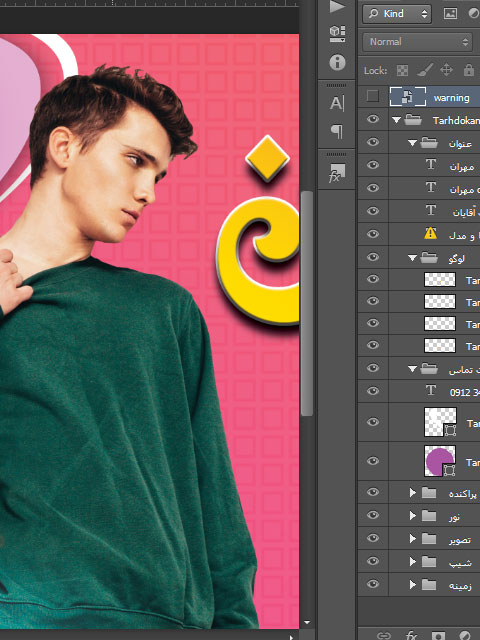Viewport: 480px width, 640px height.
Task: Hide the نور light group
Action: click(373, 515)
